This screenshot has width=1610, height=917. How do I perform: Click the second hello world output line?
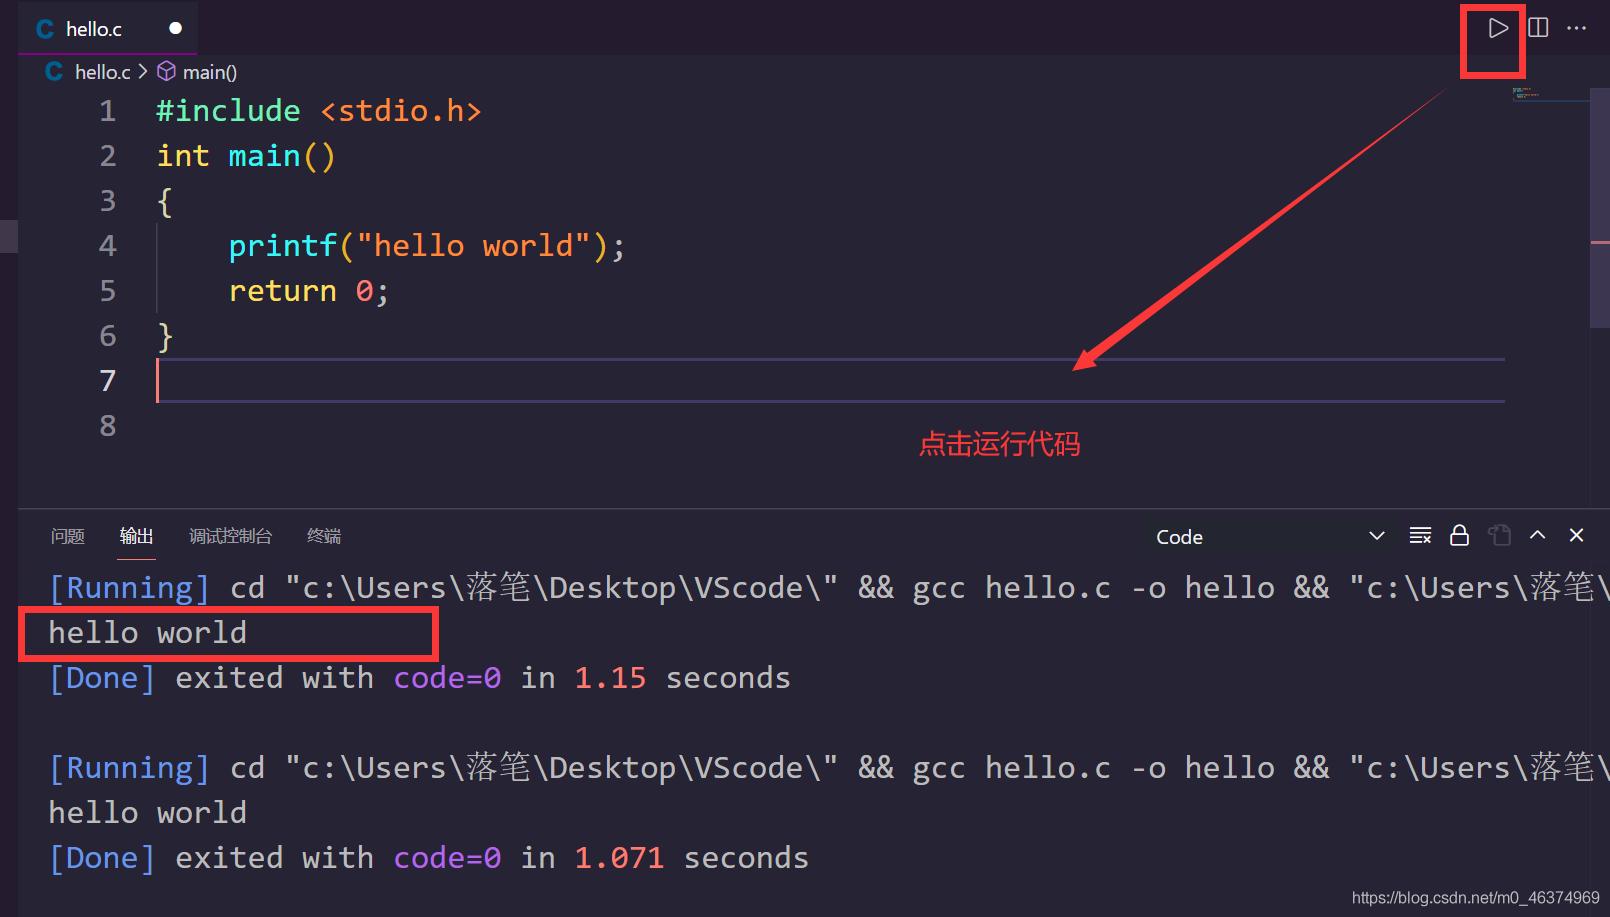[x=148, y=813]
